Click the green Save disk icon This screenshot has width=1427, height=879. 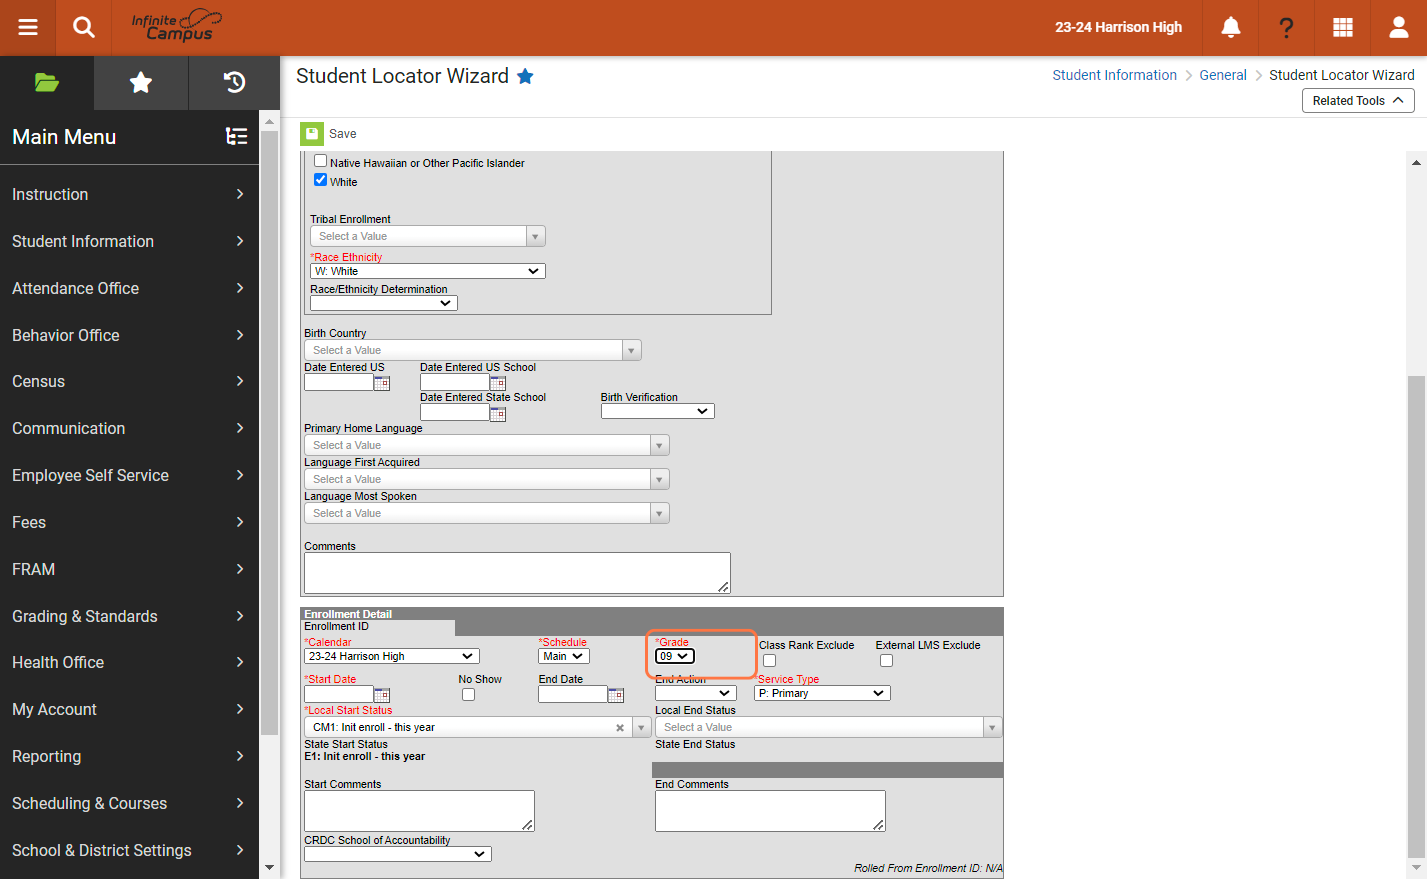pos(311,133)
